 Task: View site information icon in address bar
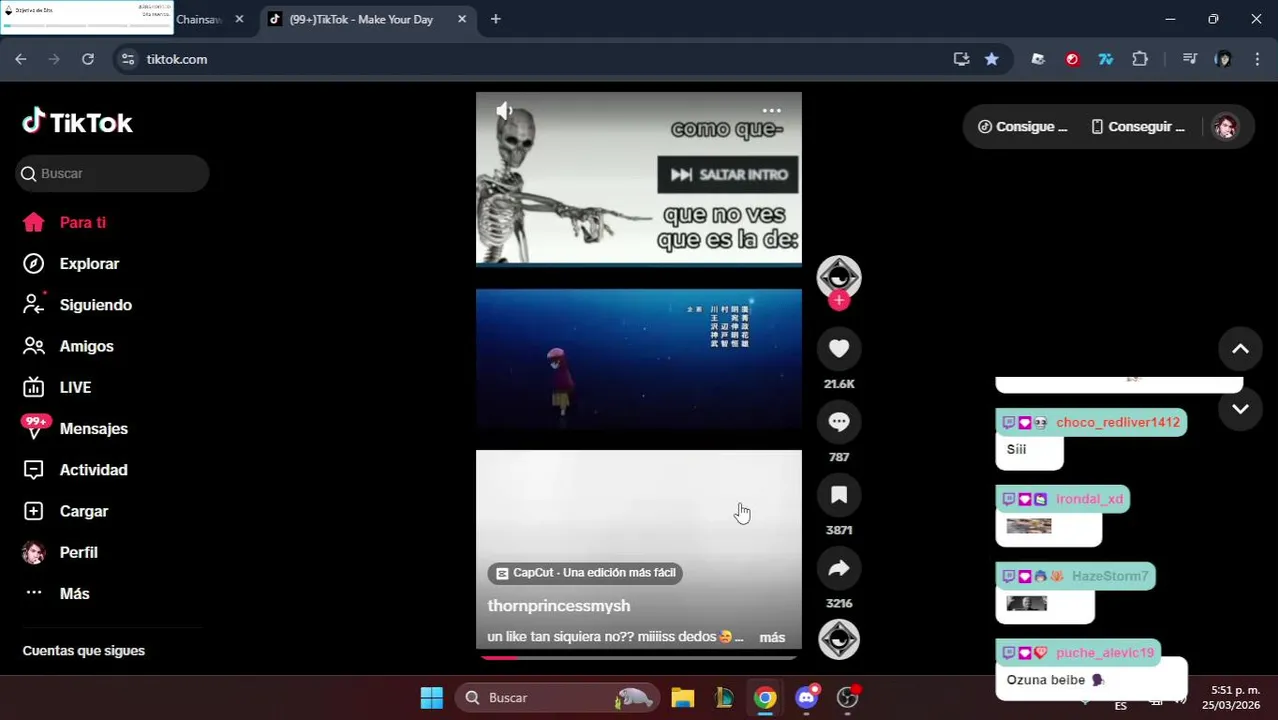click(128, 59)
